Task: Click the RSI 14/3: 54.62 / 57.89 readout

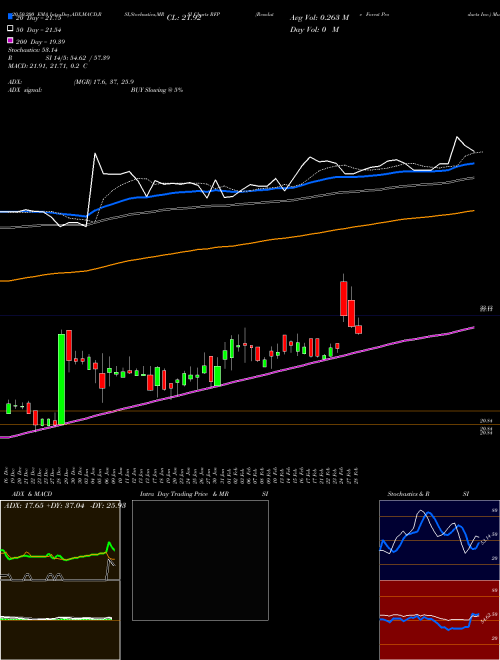Action: click(x=59, y=58)
